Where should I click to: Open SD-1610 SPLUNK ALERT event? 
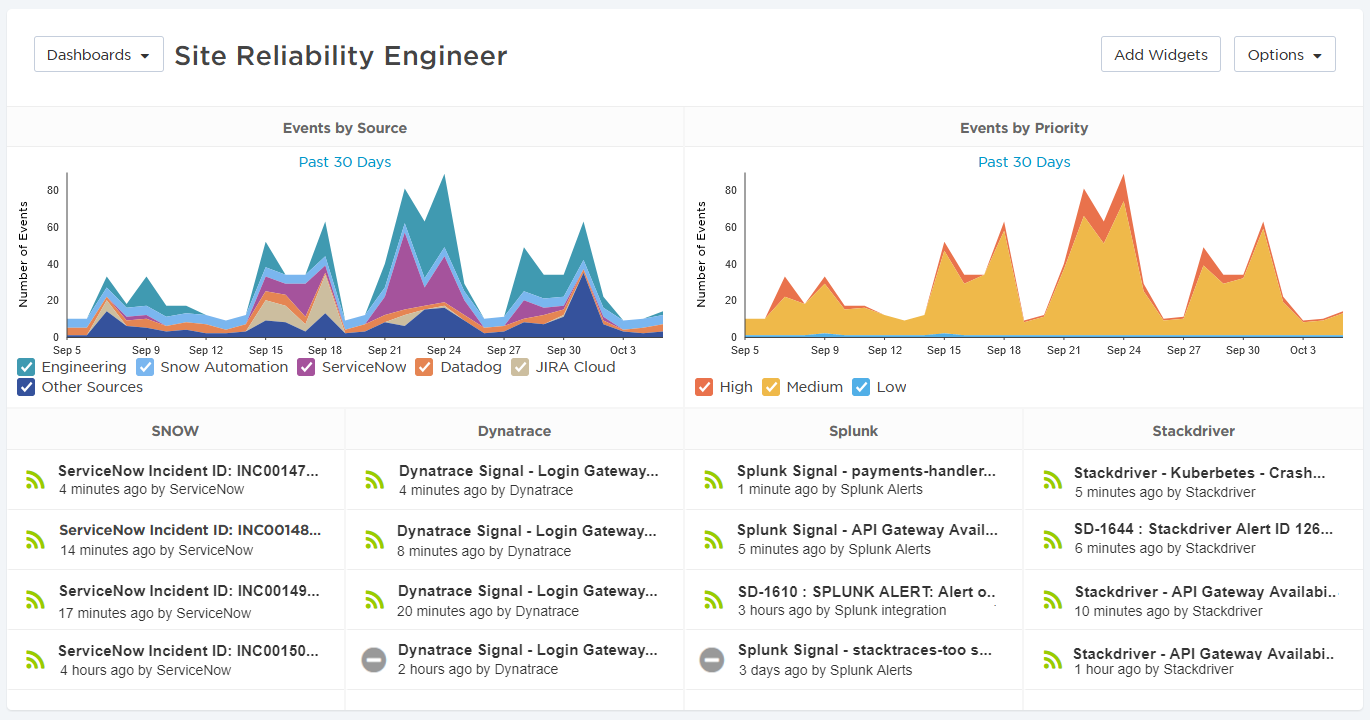click(x=868, y=591)
